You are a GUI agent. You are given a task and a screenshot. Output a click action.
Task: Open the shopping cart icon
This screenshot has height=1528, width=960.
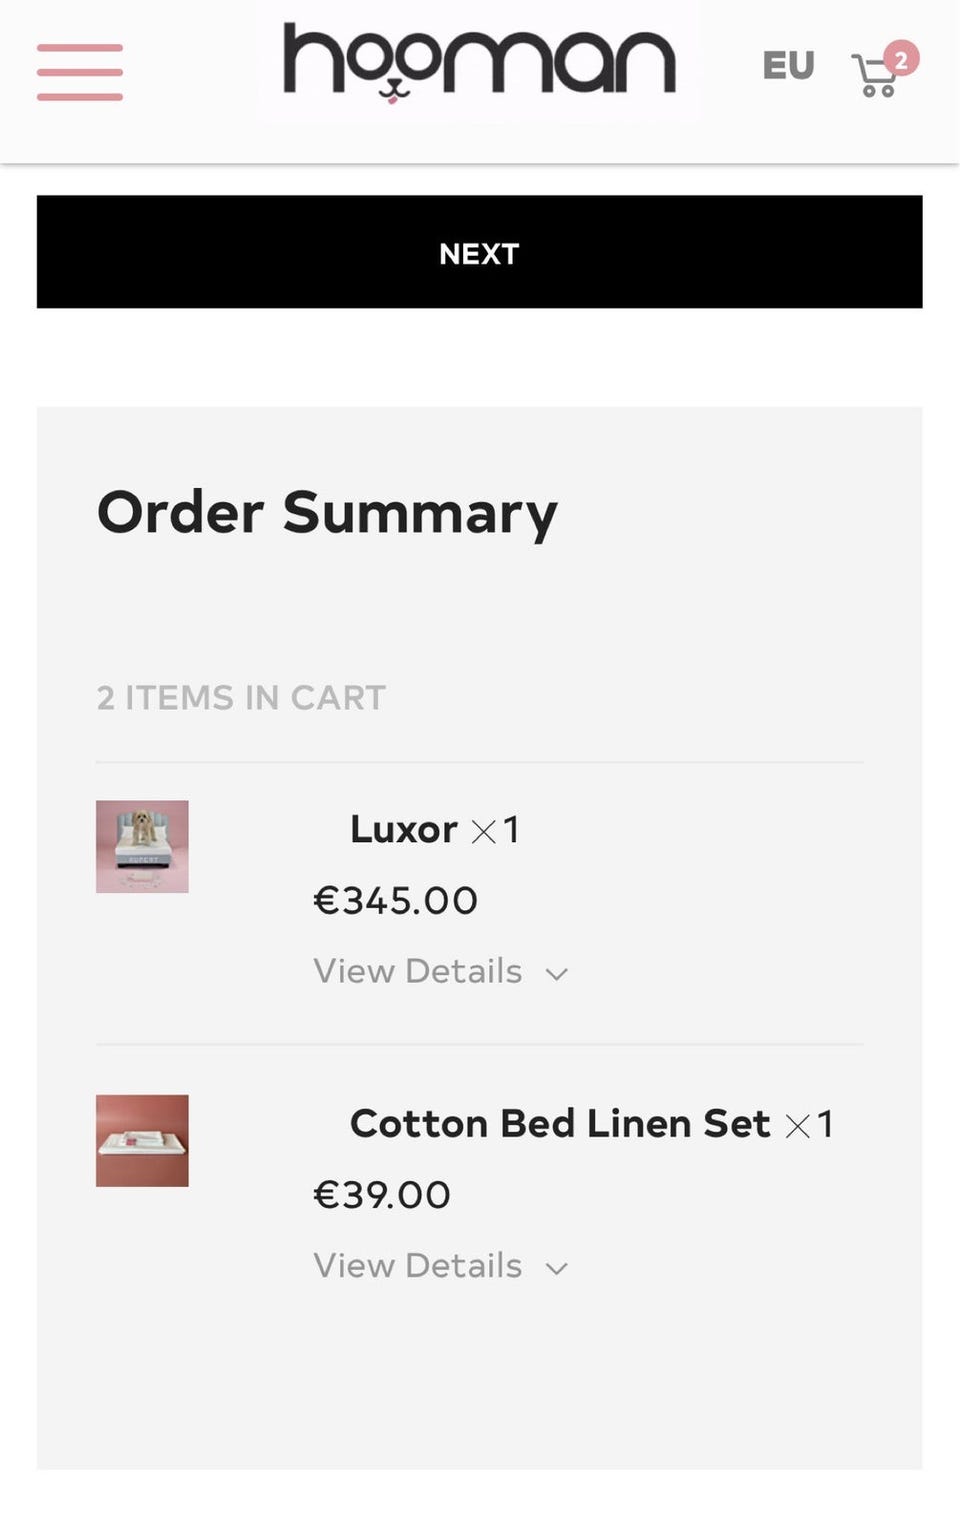pyautogui.click(x=874, y=78)
